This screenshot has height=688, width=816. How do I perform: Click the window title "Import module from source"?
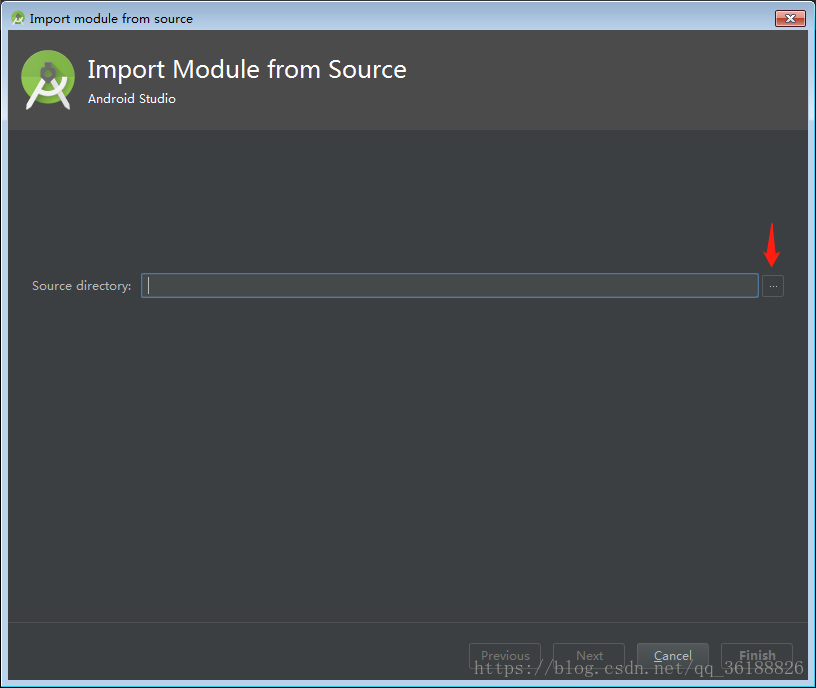click(x=111, y=18)
